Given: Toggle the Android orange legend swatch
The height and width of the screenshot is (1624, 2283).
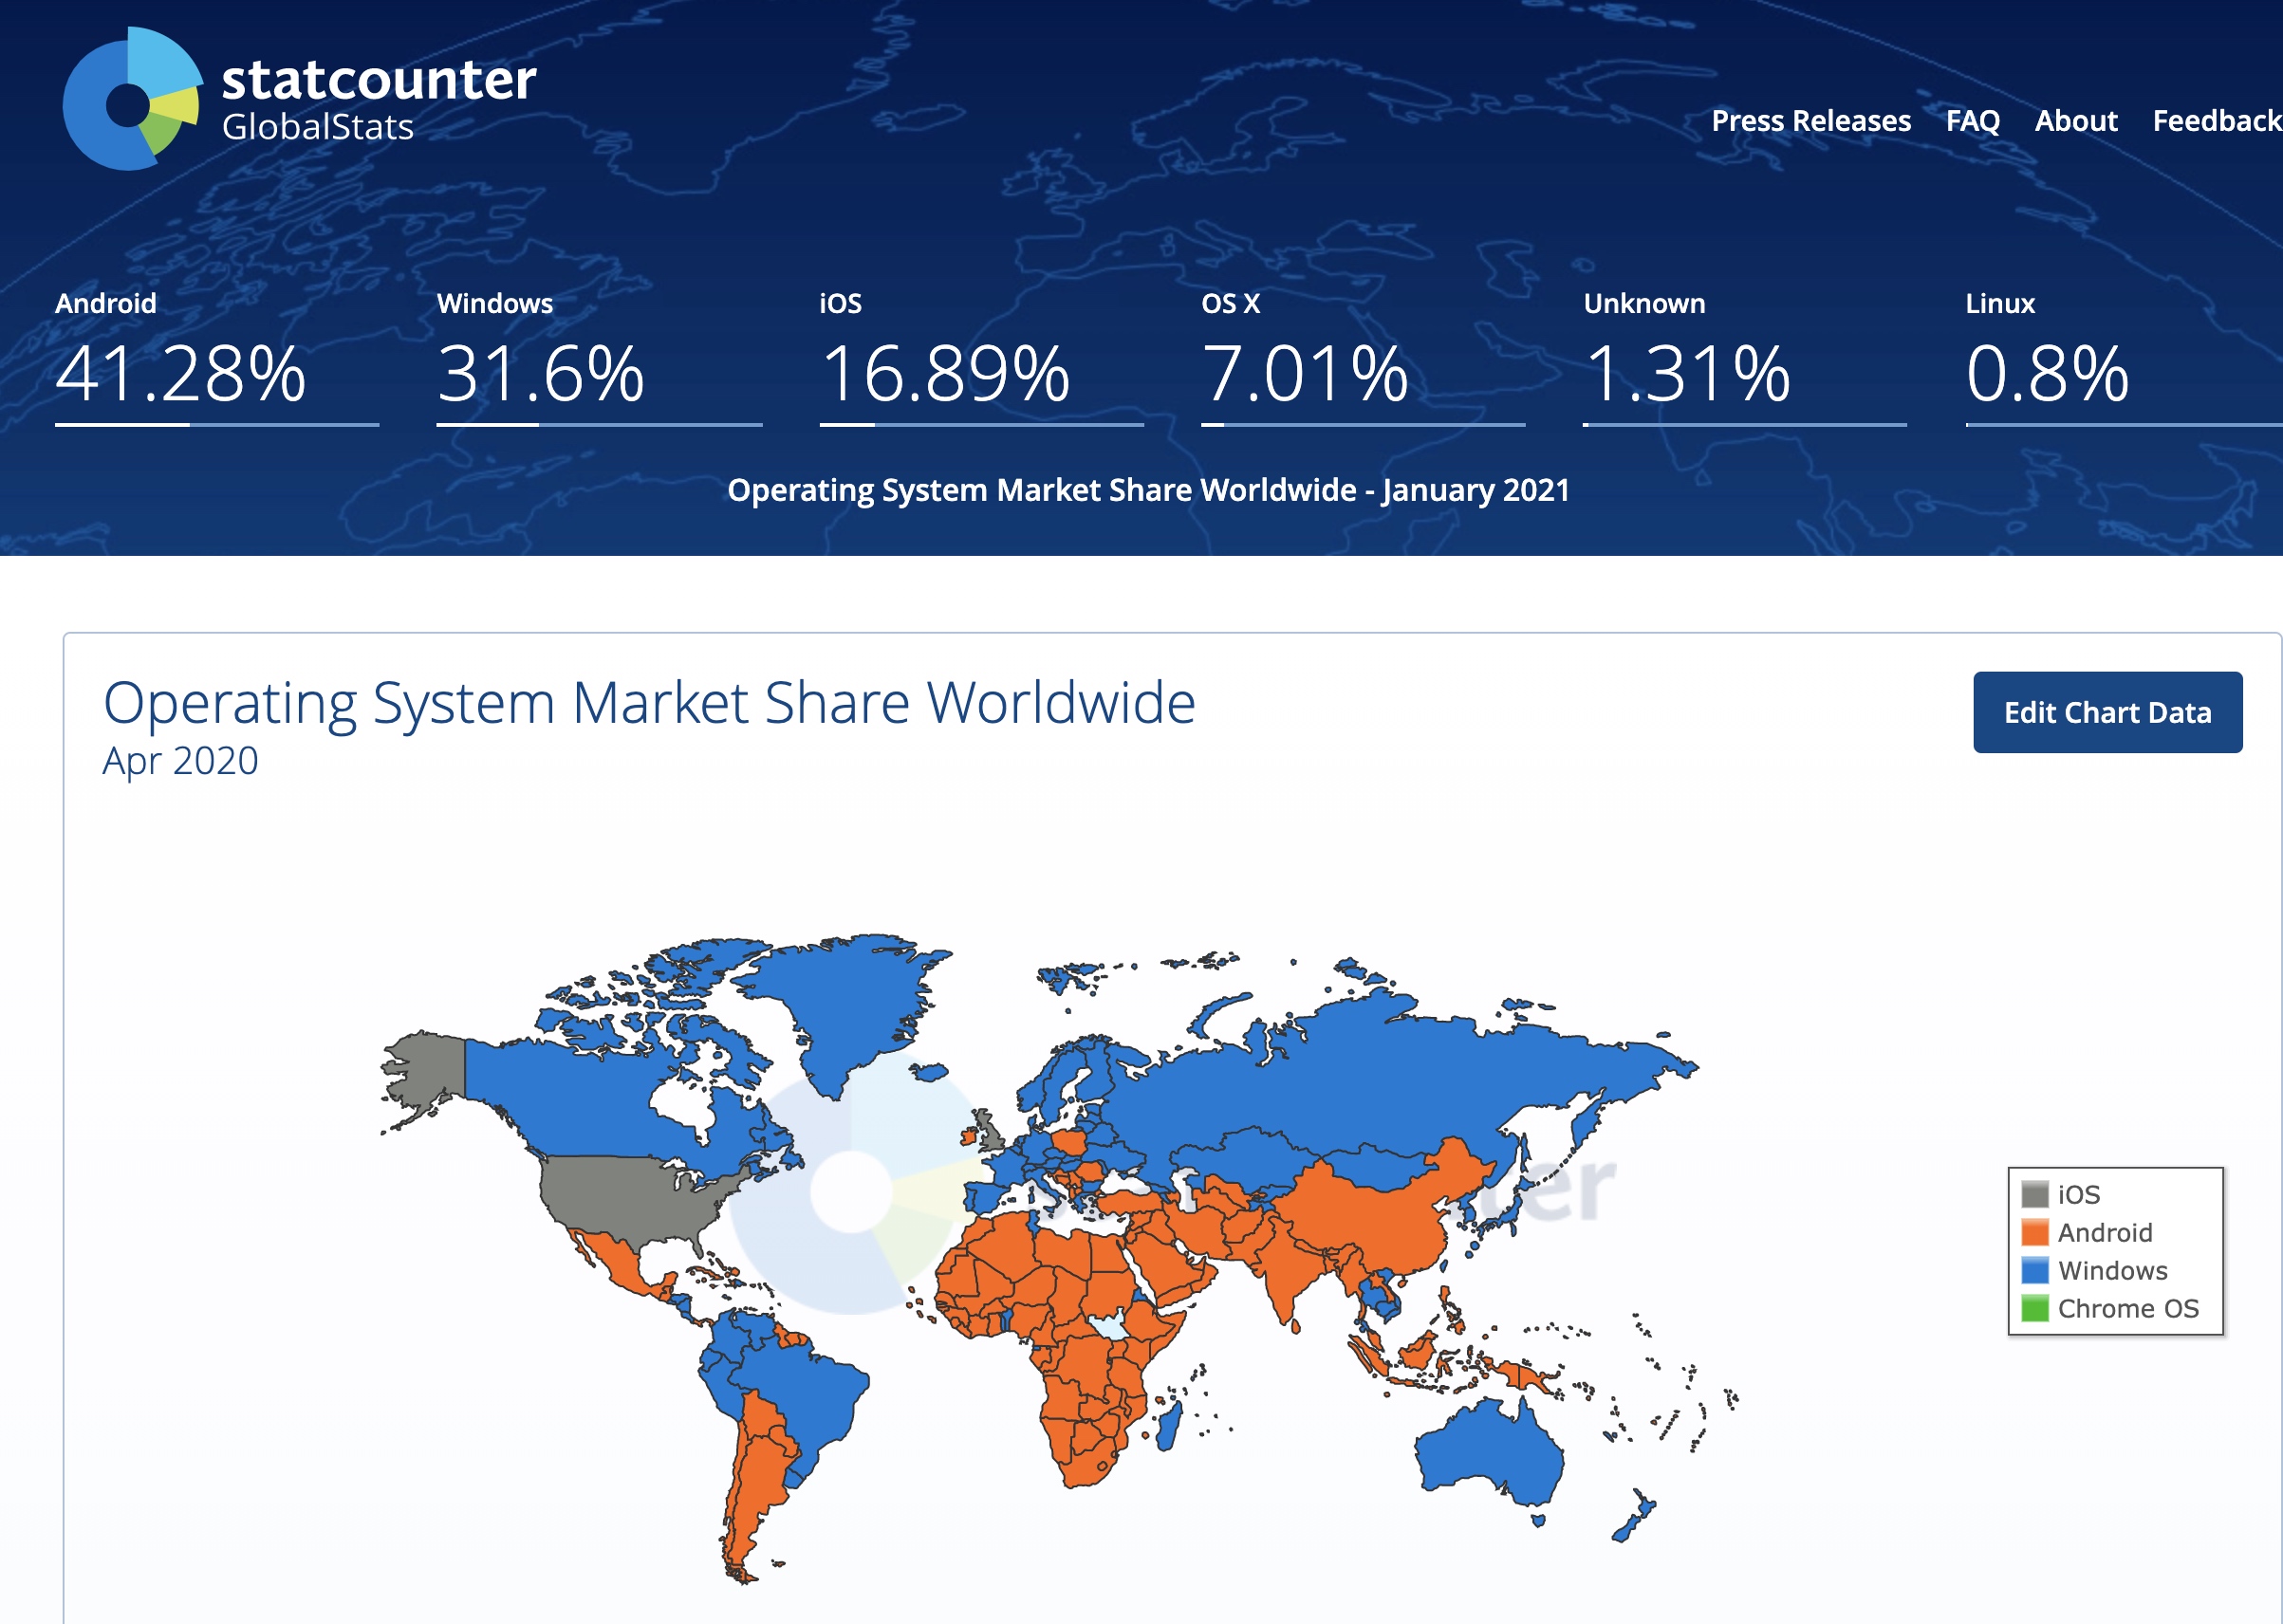Looking at the screenshot, I should 2034,1232.
